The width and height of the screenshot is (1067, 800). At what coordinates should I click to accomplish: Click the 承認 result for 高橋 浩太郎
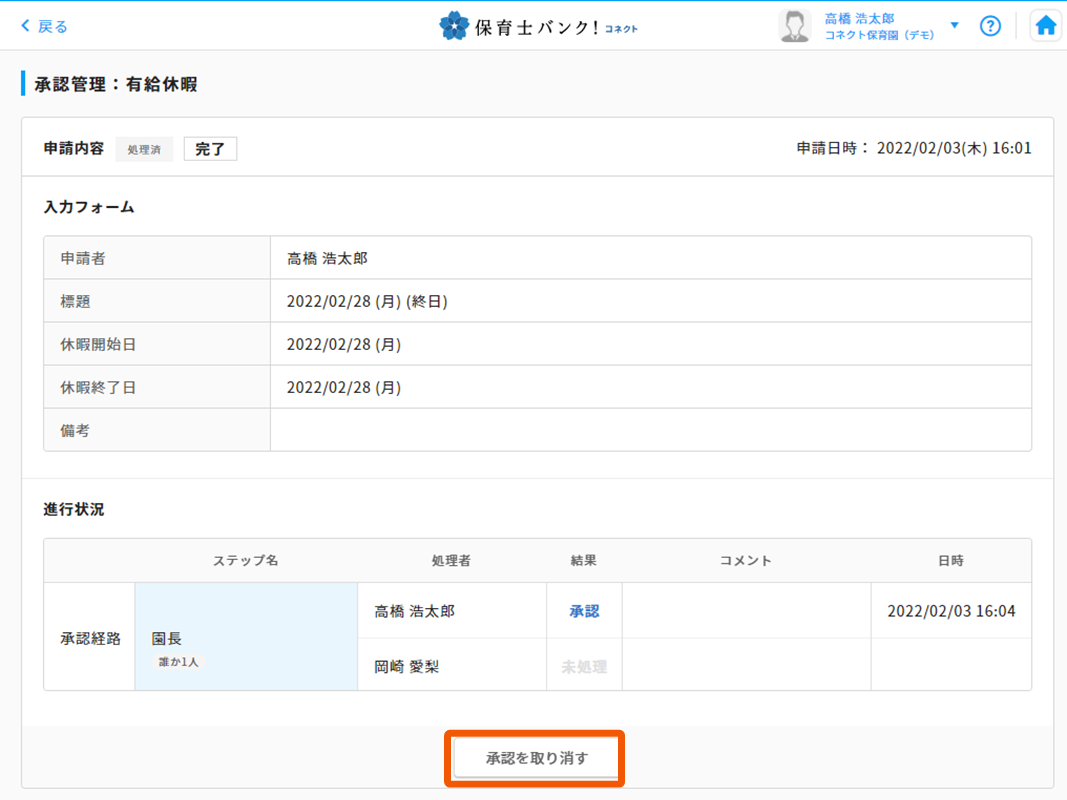click(x=584, y=611)
